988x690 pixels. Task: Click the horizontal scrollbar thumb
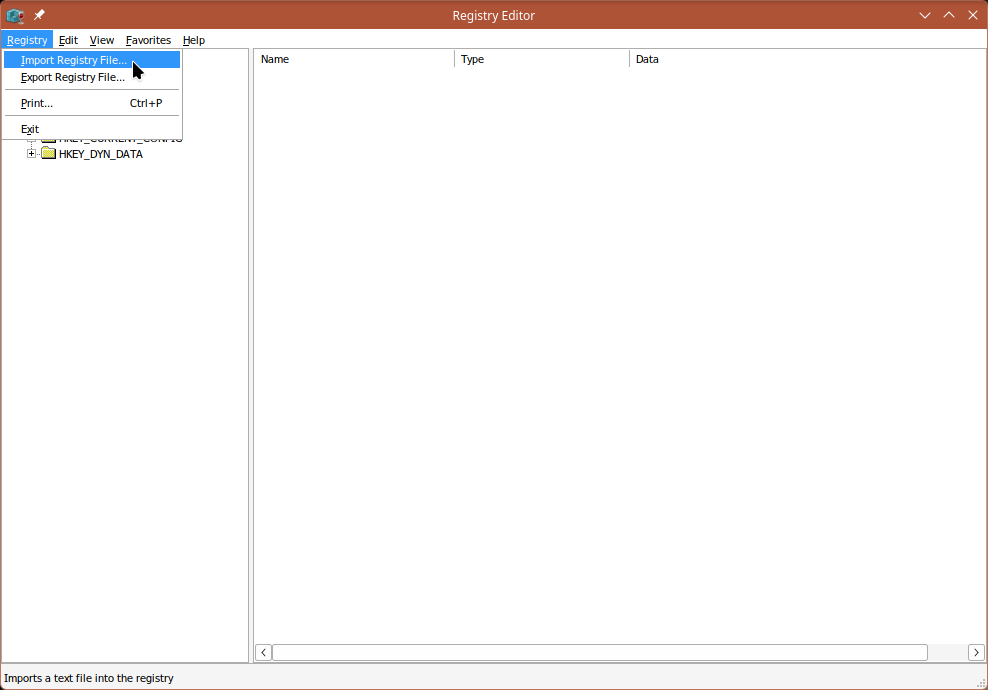600,652
